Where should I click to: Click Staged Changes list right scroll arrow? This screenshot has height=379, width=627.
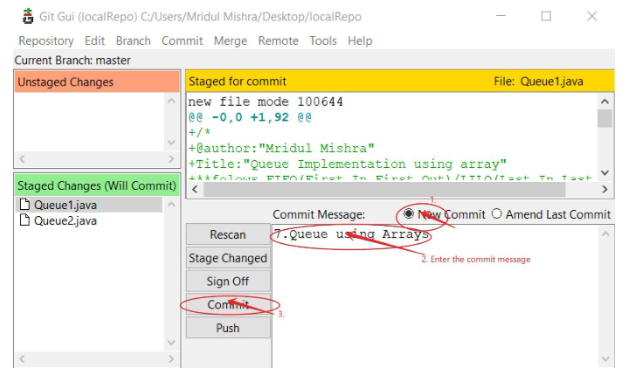point(172,359)
